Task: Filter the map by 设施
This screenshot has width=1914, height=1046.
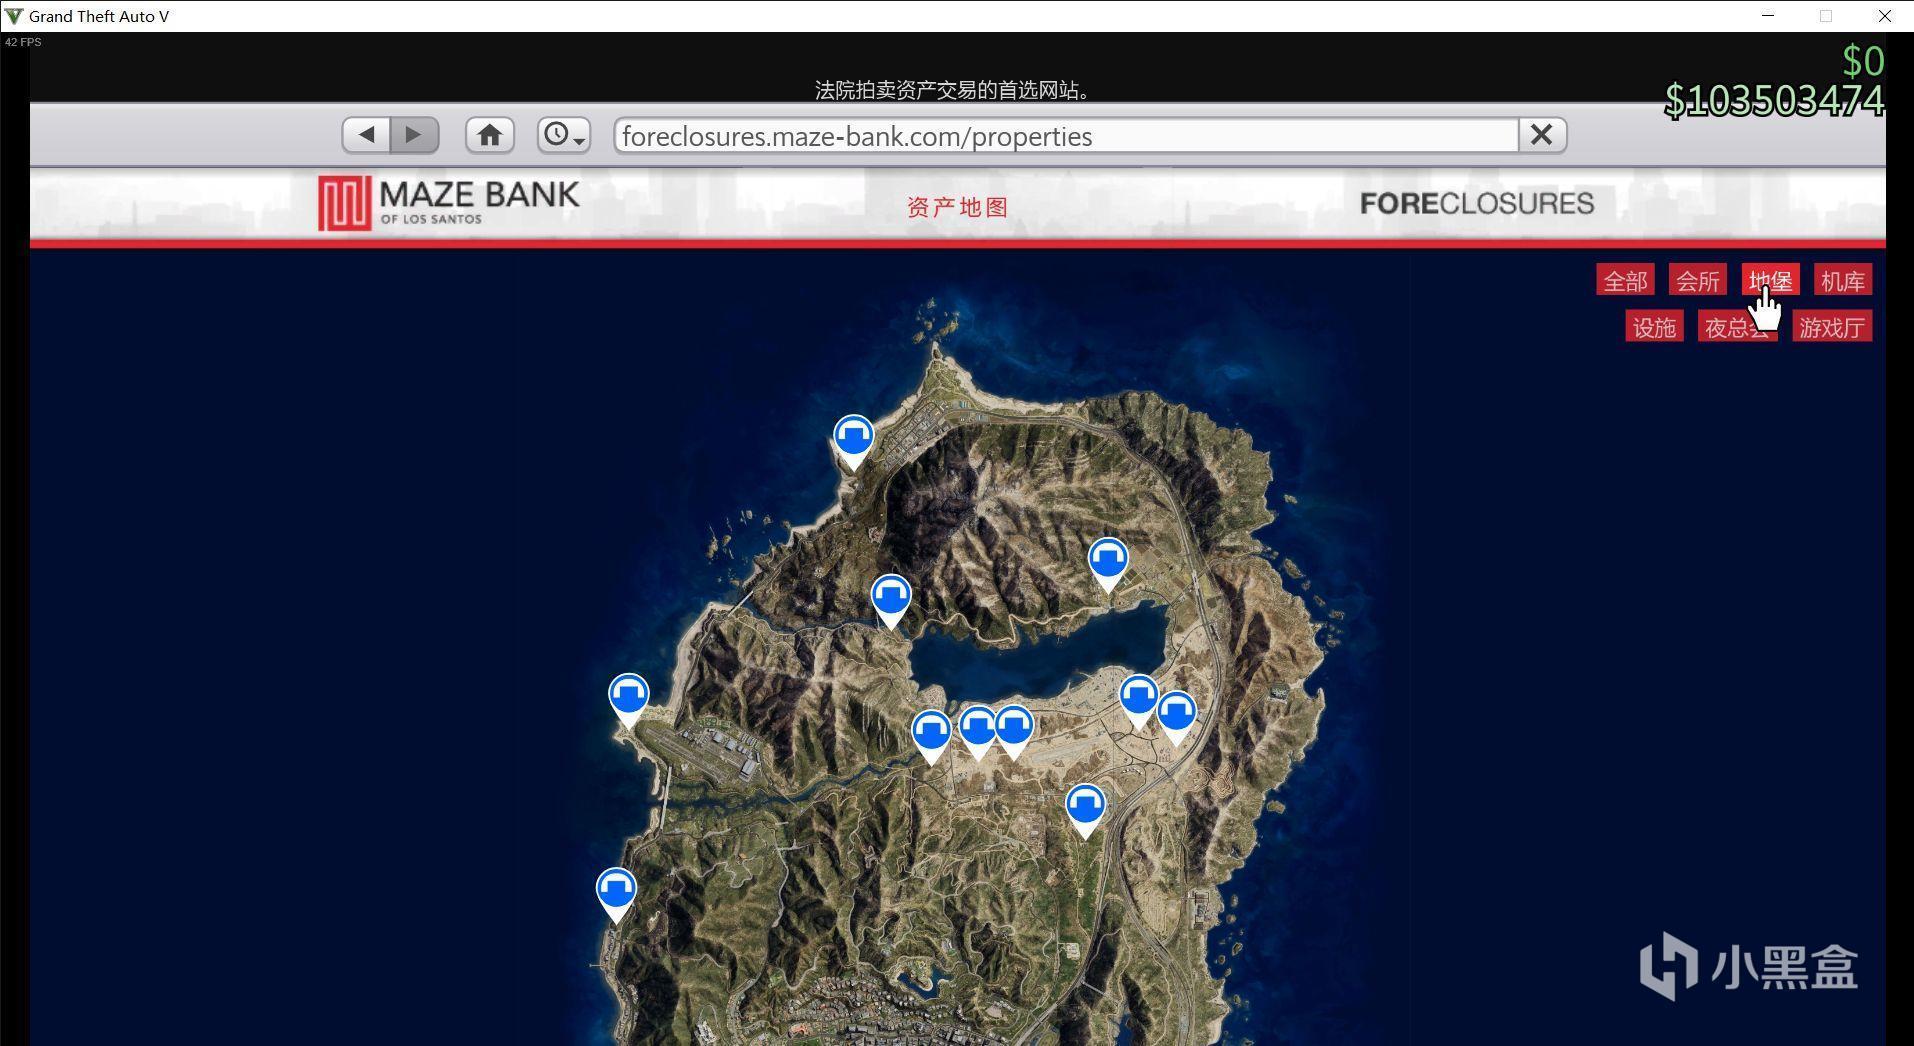Action: pos(1654,327)
